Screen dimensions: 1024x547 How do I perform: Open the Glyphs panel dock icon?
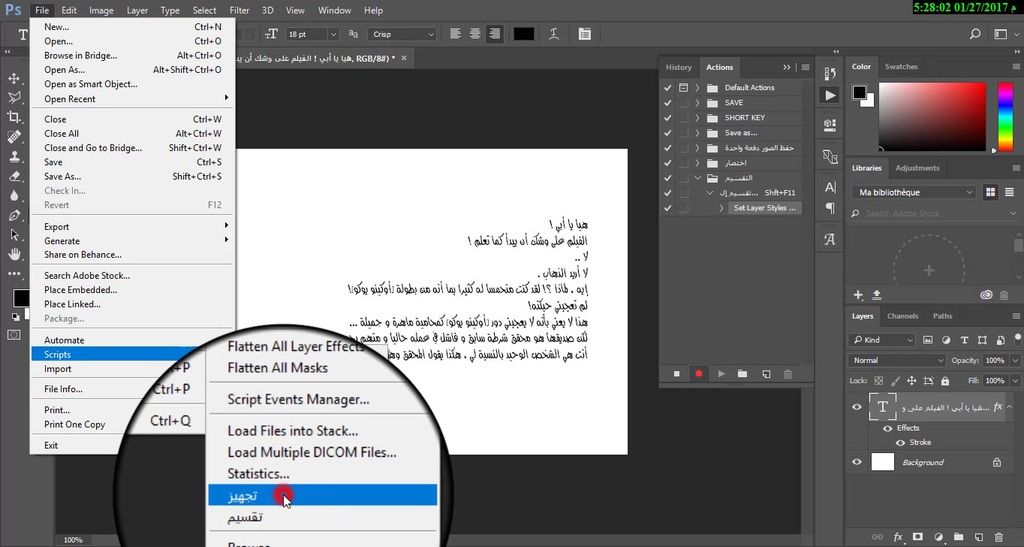pos(830,240)
